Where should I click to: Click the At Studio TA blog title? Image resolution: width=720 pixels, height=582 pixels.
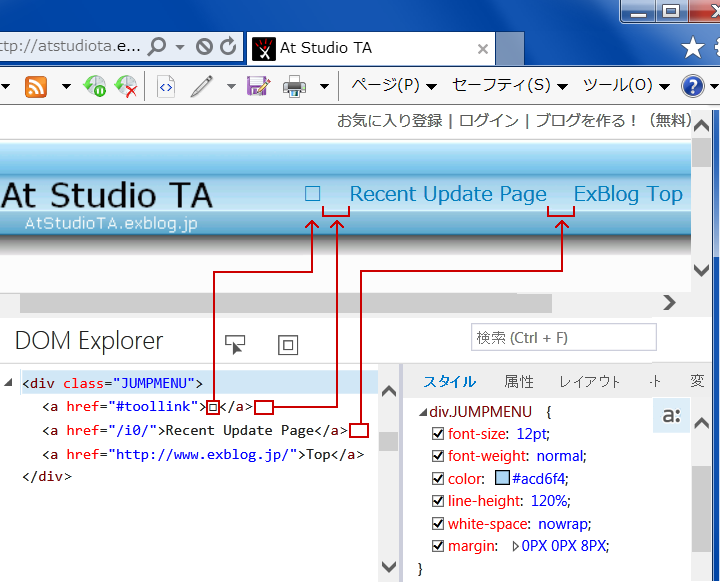coord(107,195)
